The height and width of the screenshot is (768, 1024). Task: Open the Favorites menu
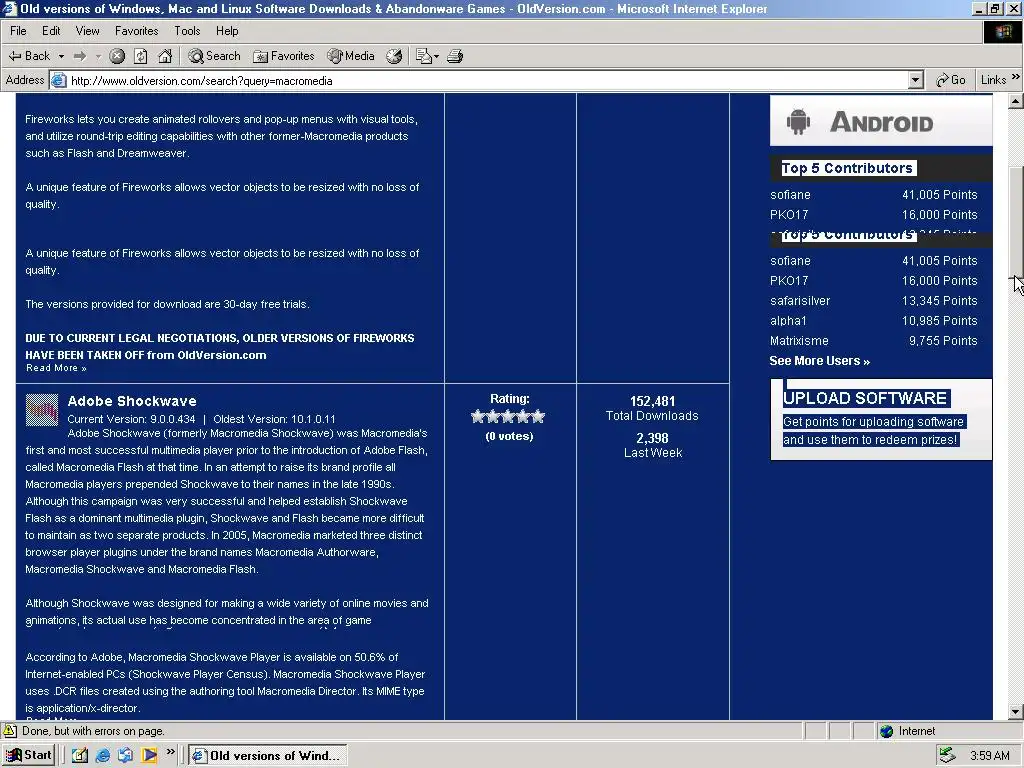tap(136, 31)
